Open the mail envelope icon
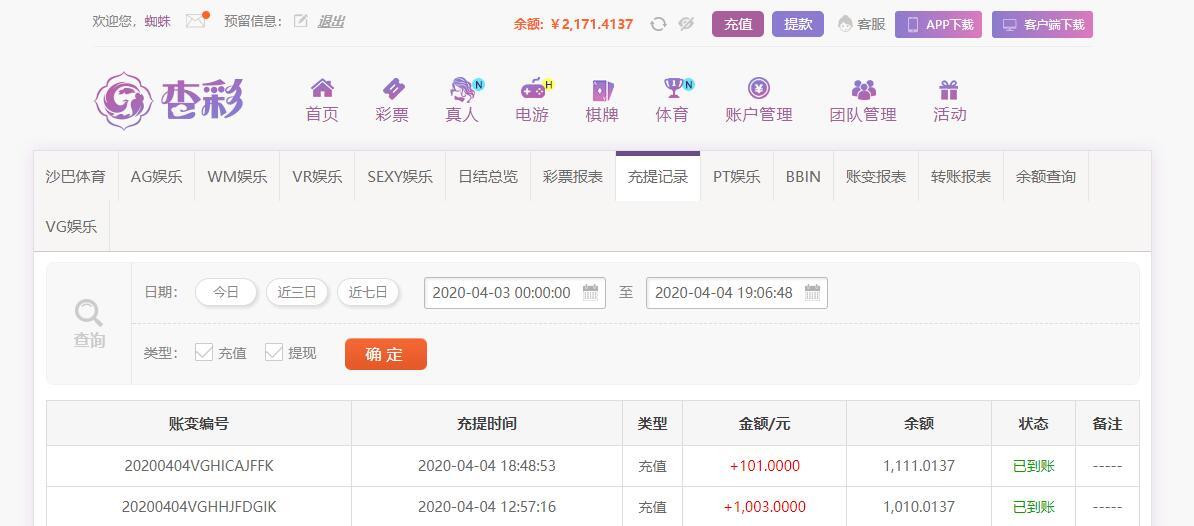The image size is (1194, 526). (x=196, y=21)
